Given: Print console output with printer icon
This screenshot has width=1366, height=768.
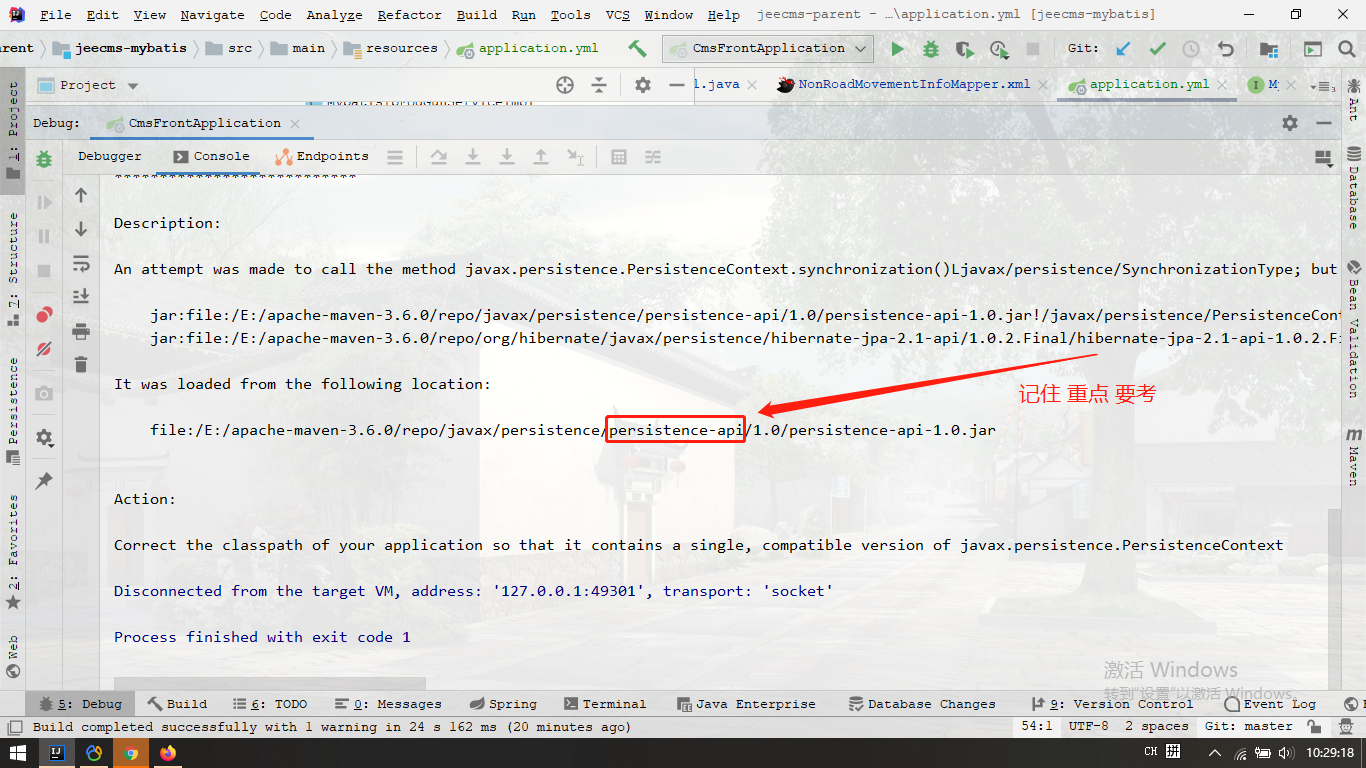Looking at the screenshot, I should tap(81, 331).
